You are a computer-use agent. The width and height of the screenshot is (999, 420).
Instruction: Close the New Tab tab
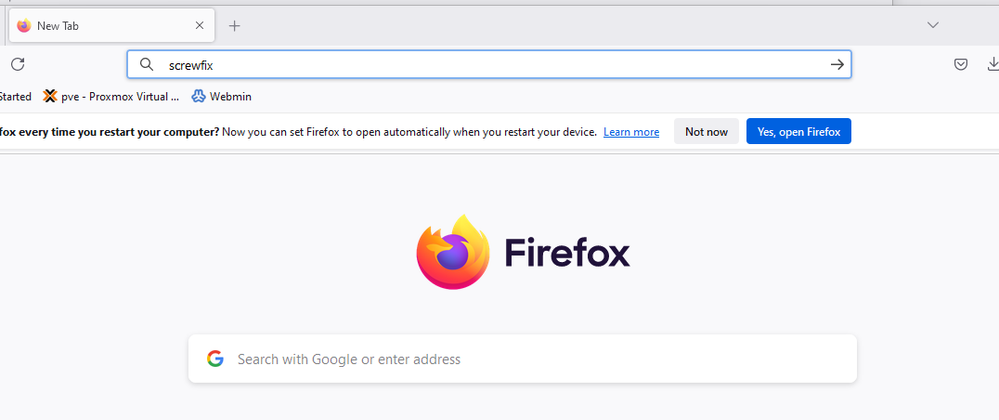tap(200, 26)
